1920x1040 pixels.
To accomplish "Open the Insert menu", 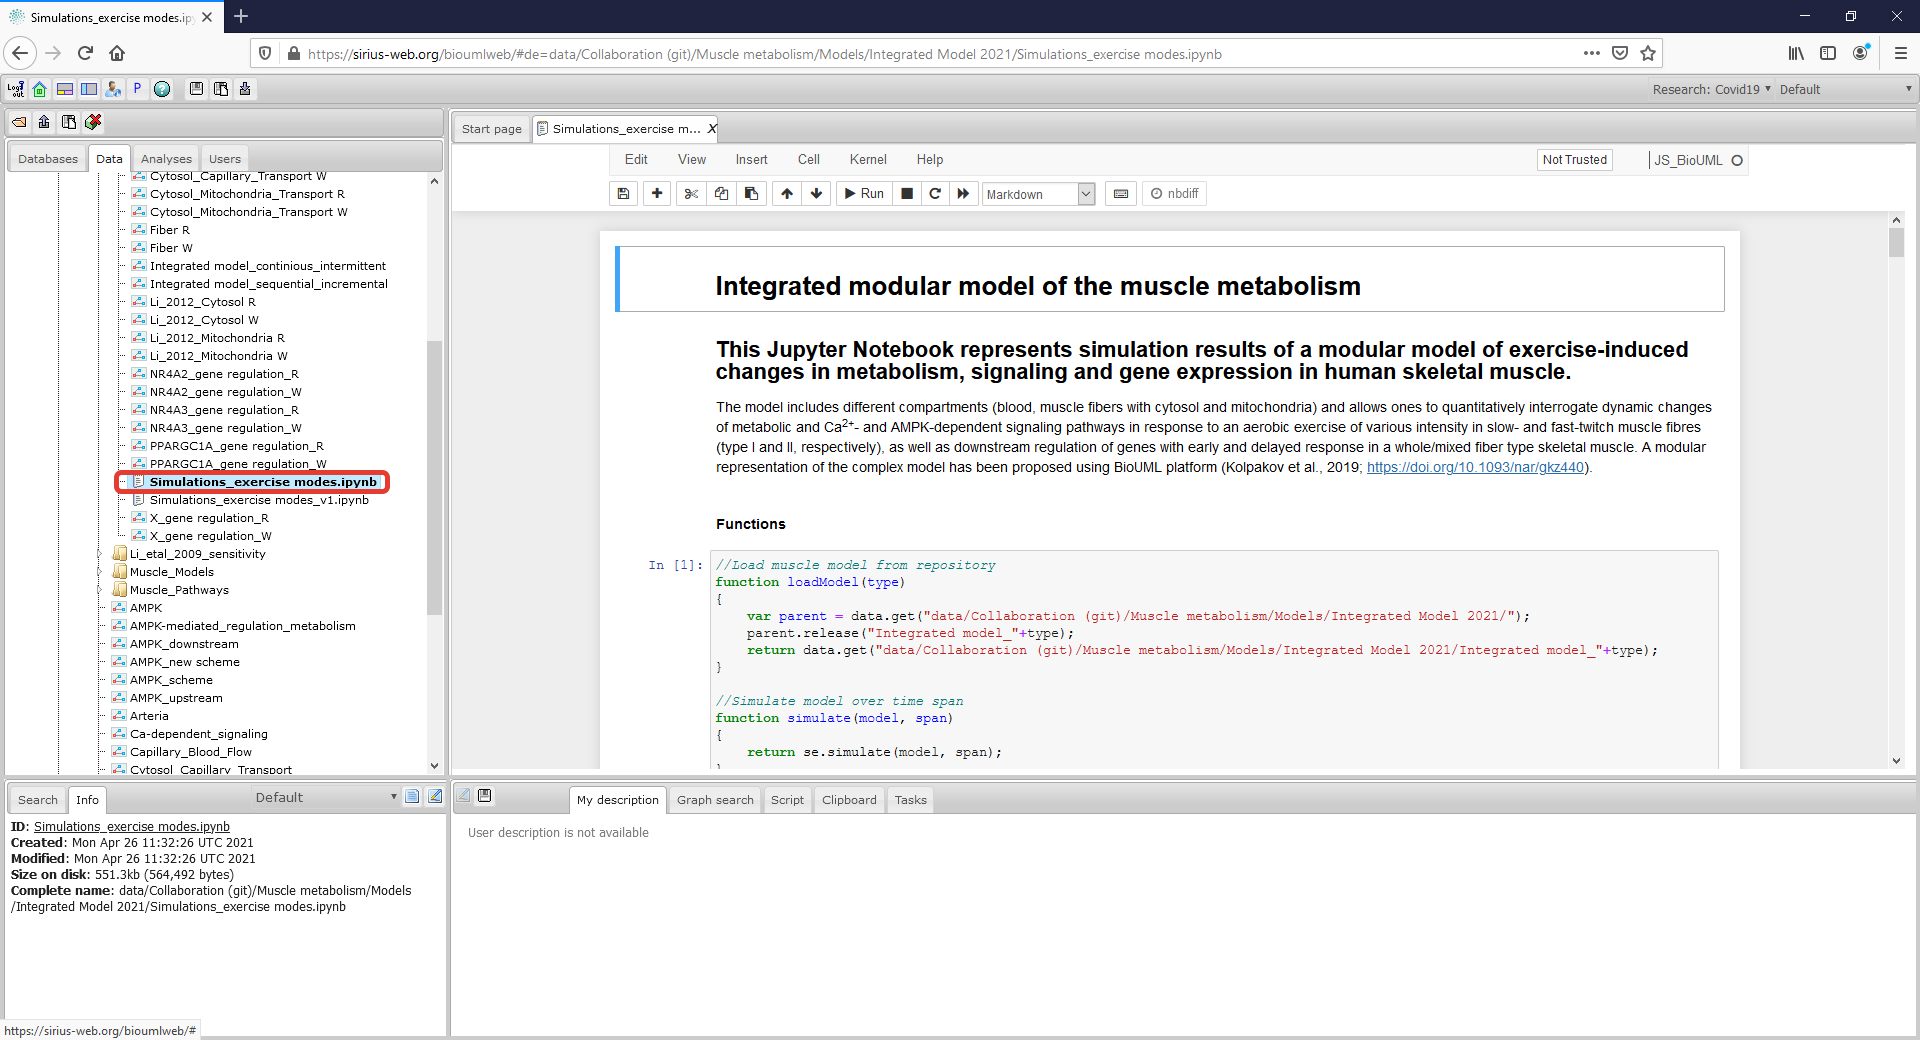I will (751, 160).
